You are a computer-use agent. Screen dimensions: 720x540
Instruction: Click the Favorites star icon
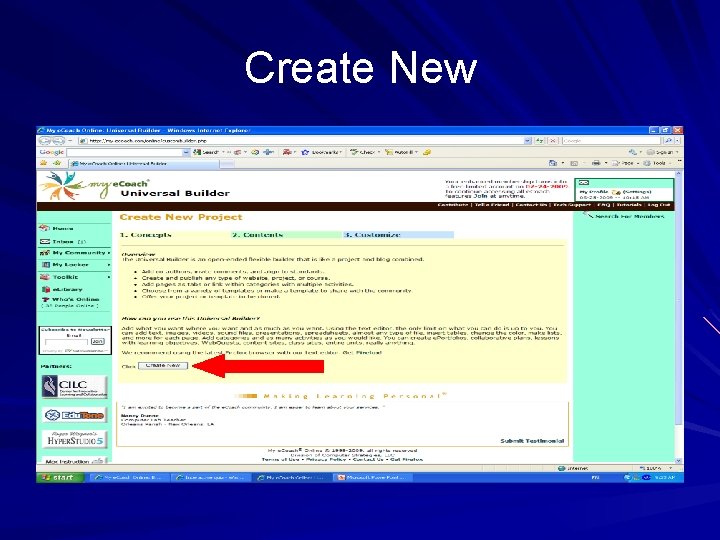coord(44,163)
